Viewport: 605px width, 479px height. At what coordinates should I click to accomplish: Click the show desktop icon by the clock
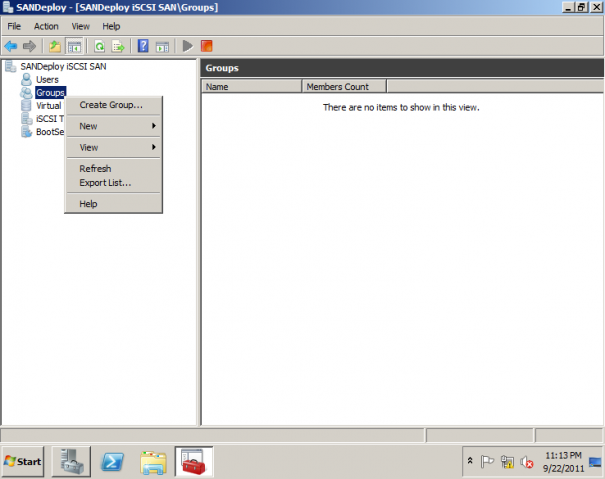click(x=595, y=461)
